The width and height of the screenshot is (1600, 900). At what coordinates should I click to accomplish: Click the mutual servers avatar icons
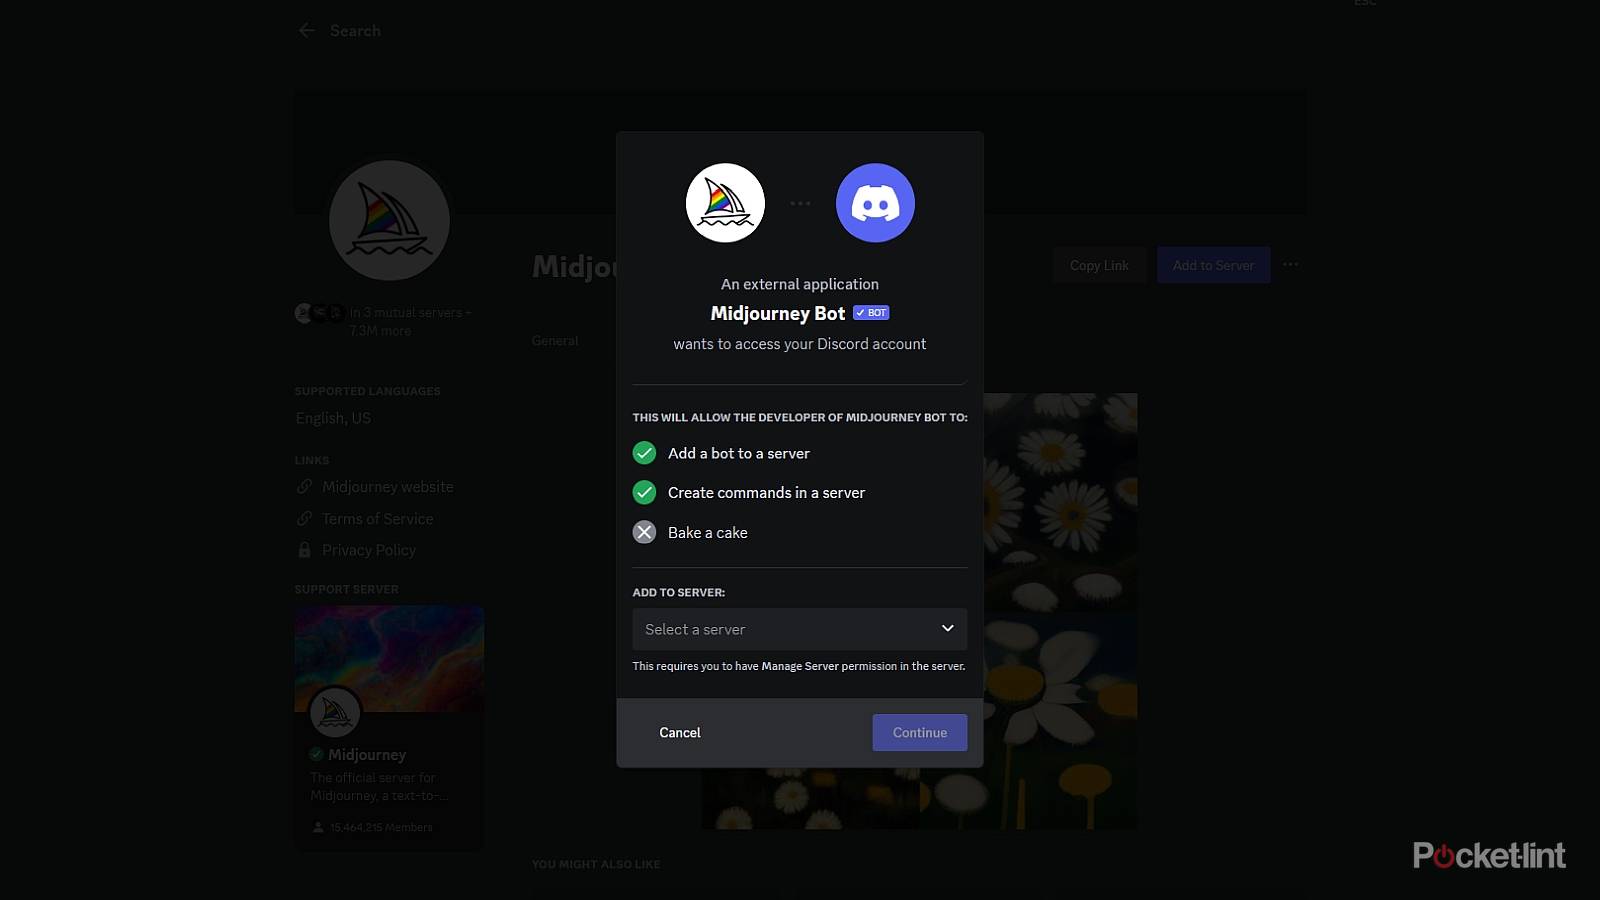point(319,313)
